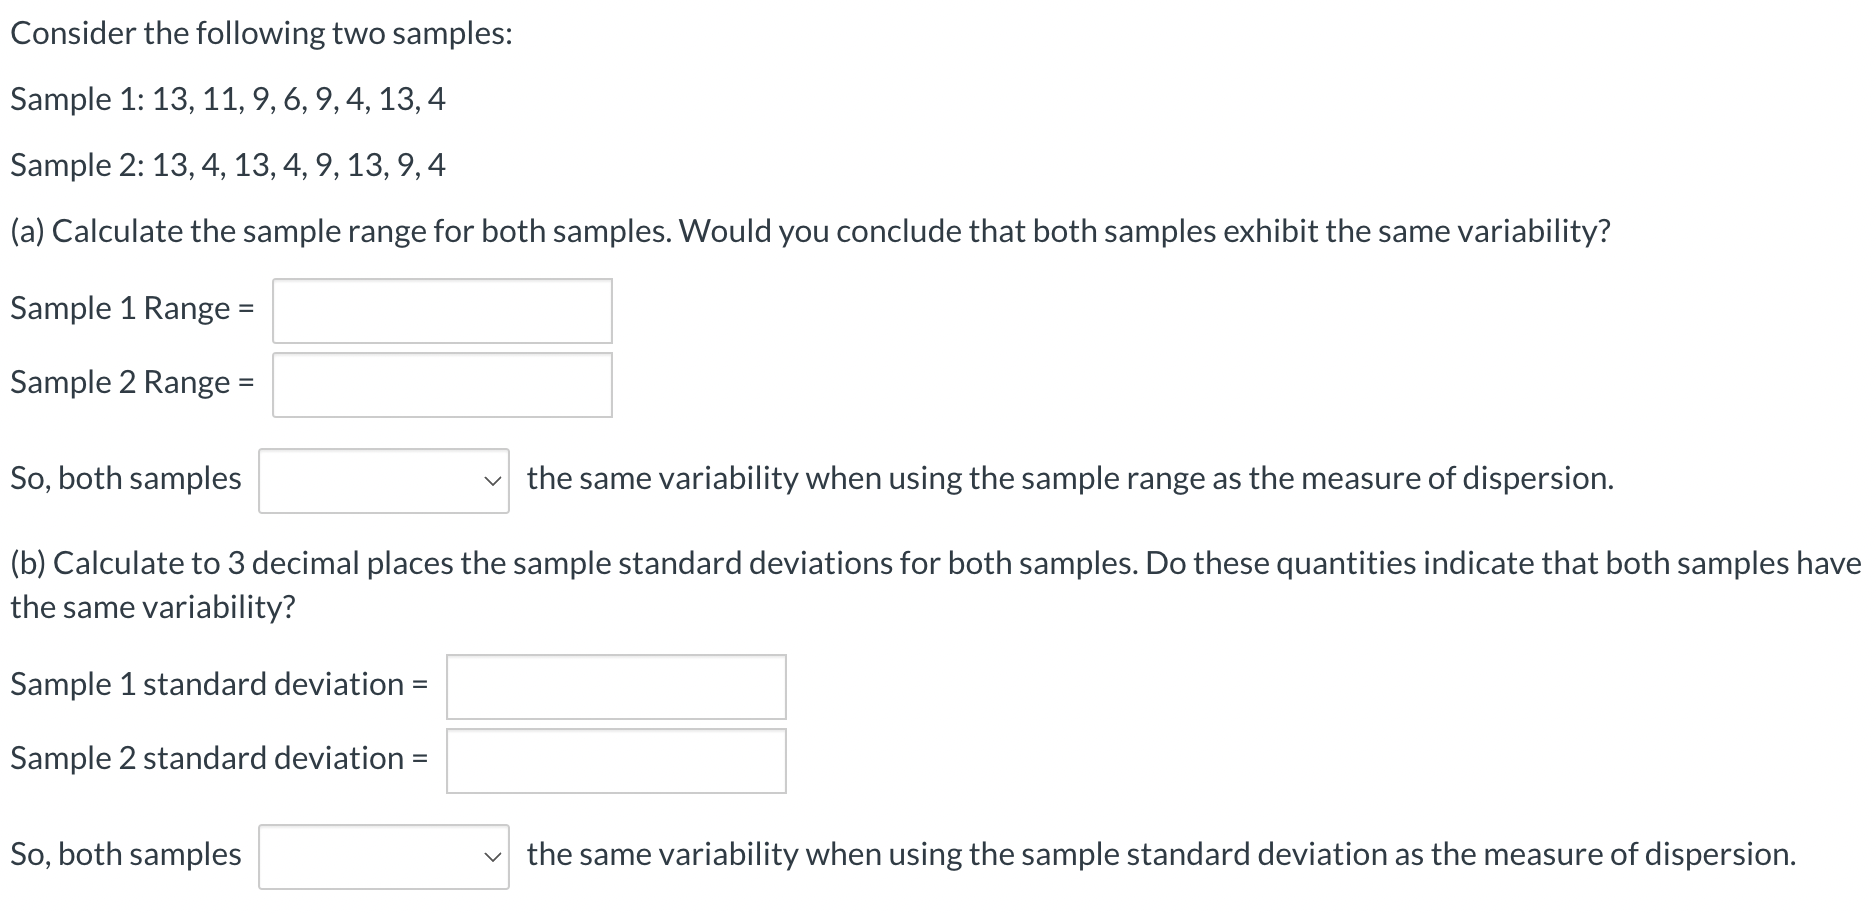
Task: Click the Sample 1 data values line
Action: pyautogui.click(x=228, y=99)
